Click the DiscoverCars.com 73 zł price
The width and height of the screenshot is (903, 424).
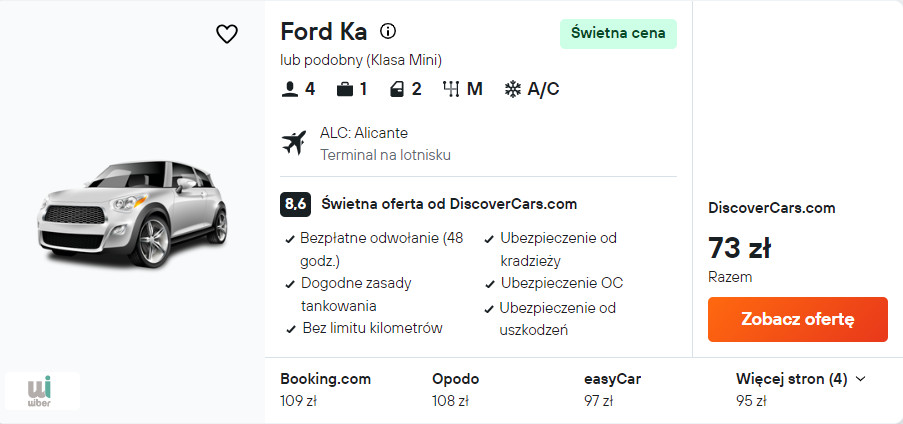(x=739, y=247)
